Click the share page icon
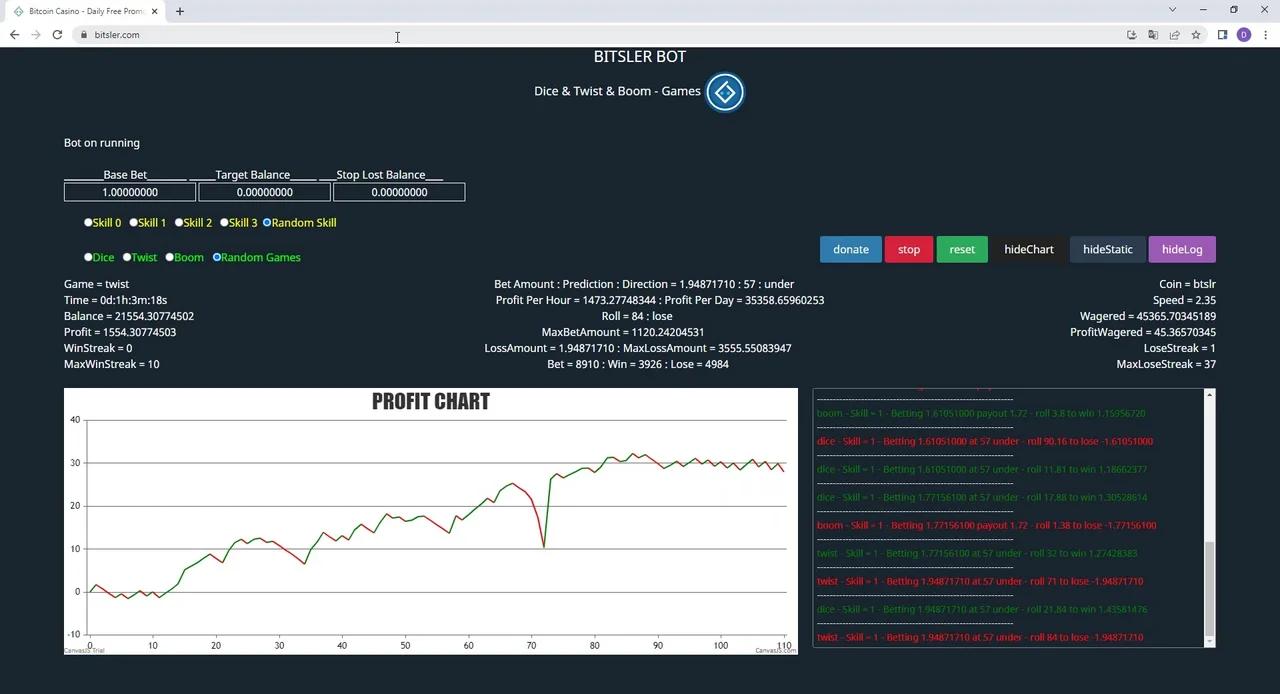 coord(1174,35)
